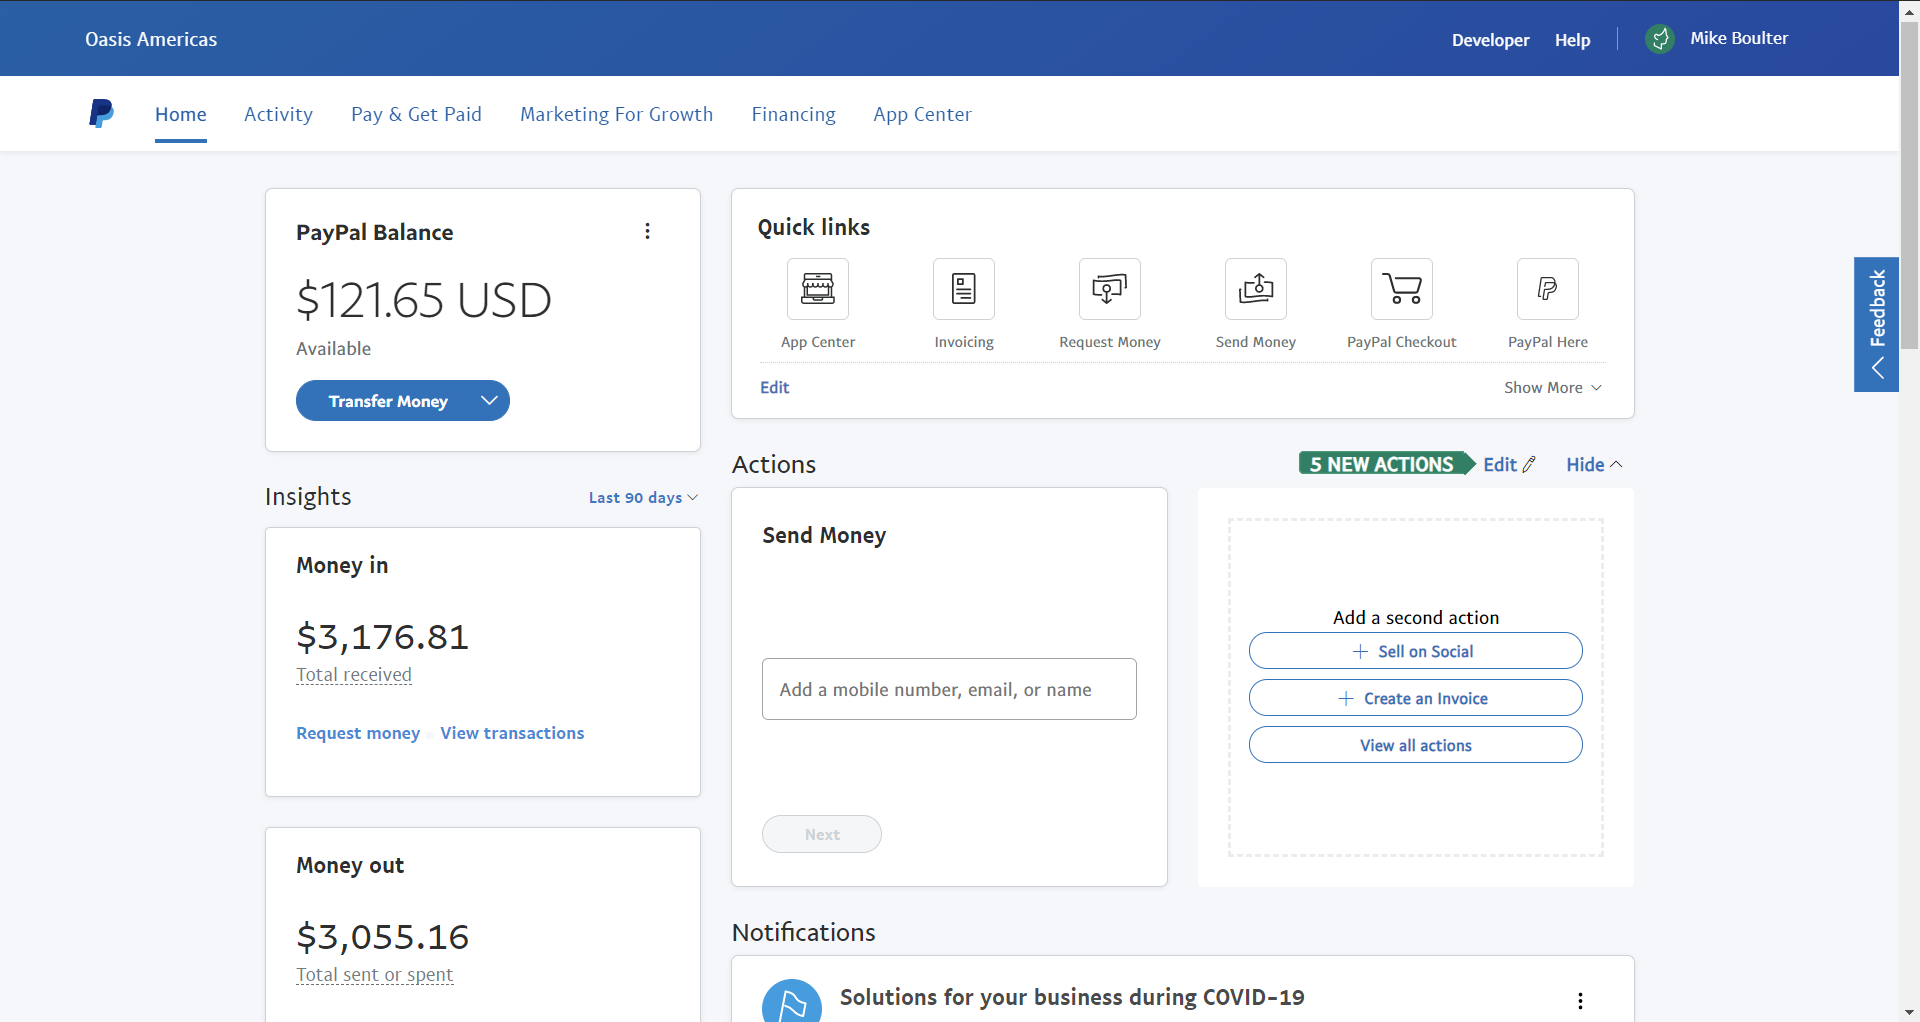
Task: Click the Help link in header
Action: point(1572,40)
